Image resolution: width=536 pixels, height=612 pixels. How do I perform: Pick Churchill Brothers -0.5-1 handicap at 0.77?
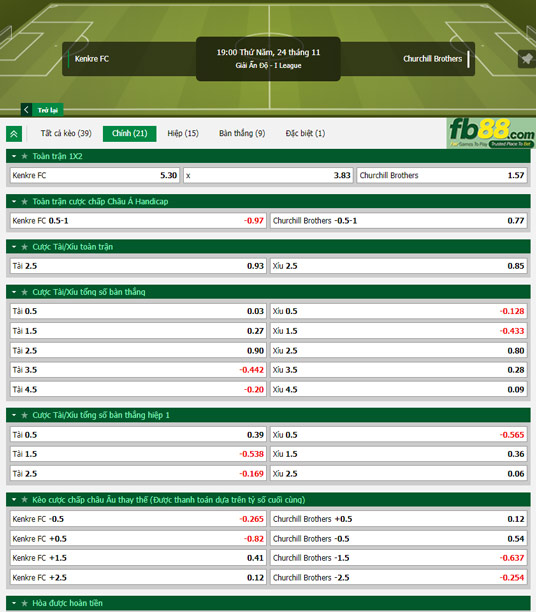(399, 221)
